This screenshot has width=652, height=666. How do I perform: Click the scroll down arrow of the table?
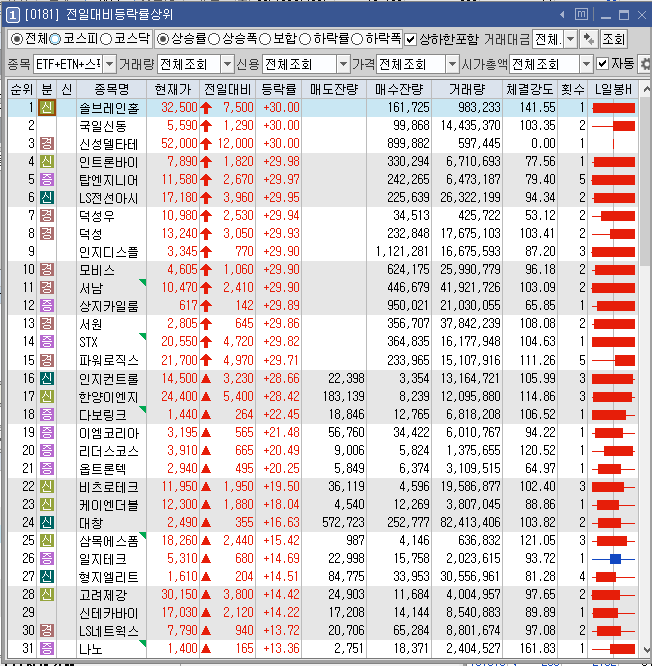[x=646, y=649]
